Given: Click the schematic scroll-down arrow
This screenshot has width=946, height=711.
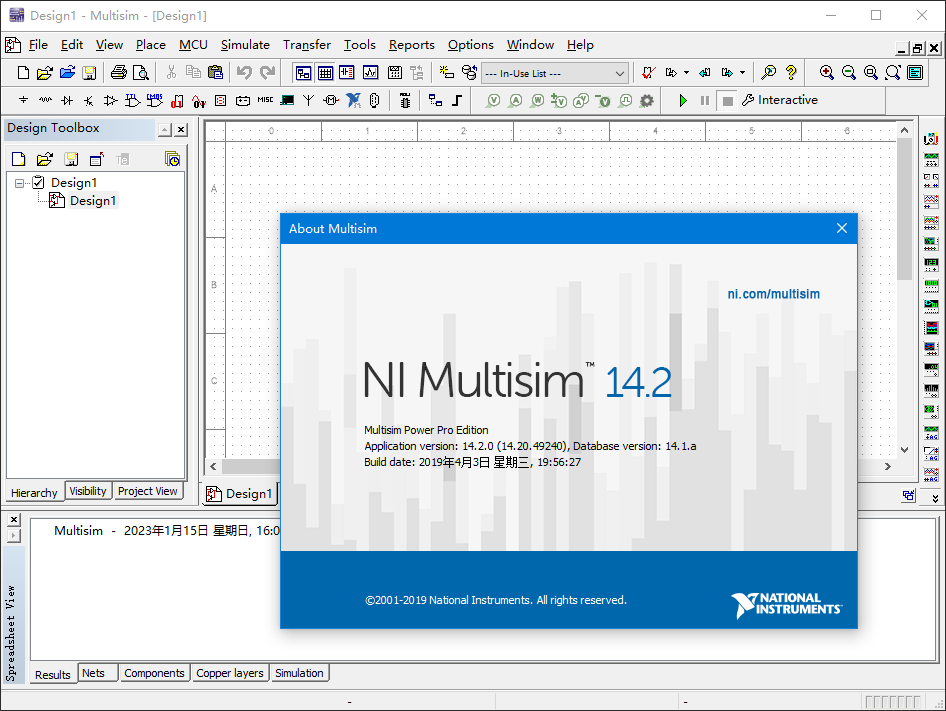Looking at the screenshot, I should [904, 450].
